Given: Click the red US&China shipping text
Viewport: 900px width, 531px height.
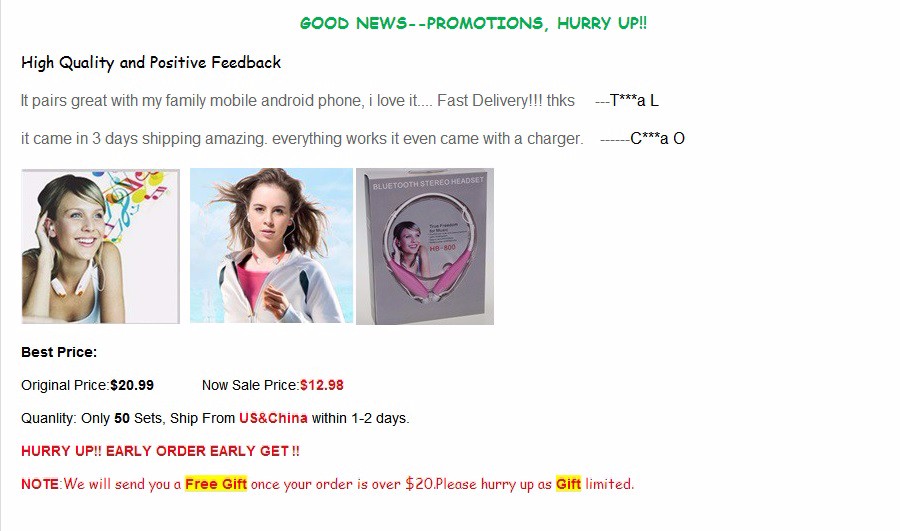Looking at the screenshot, I should point(273,418).
